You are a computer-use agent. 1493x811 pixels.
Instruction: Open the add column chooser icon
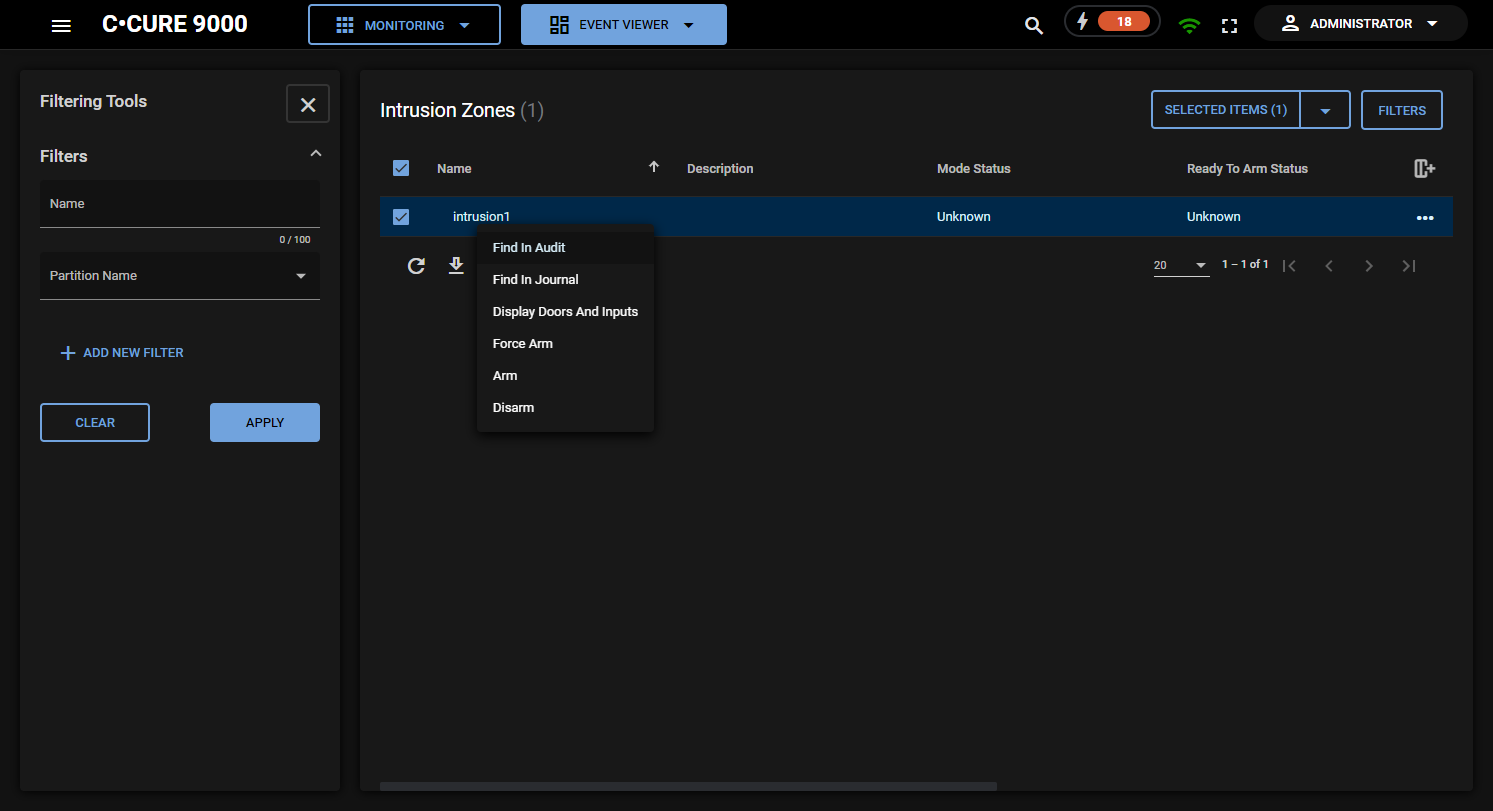tap(1424, 168)
